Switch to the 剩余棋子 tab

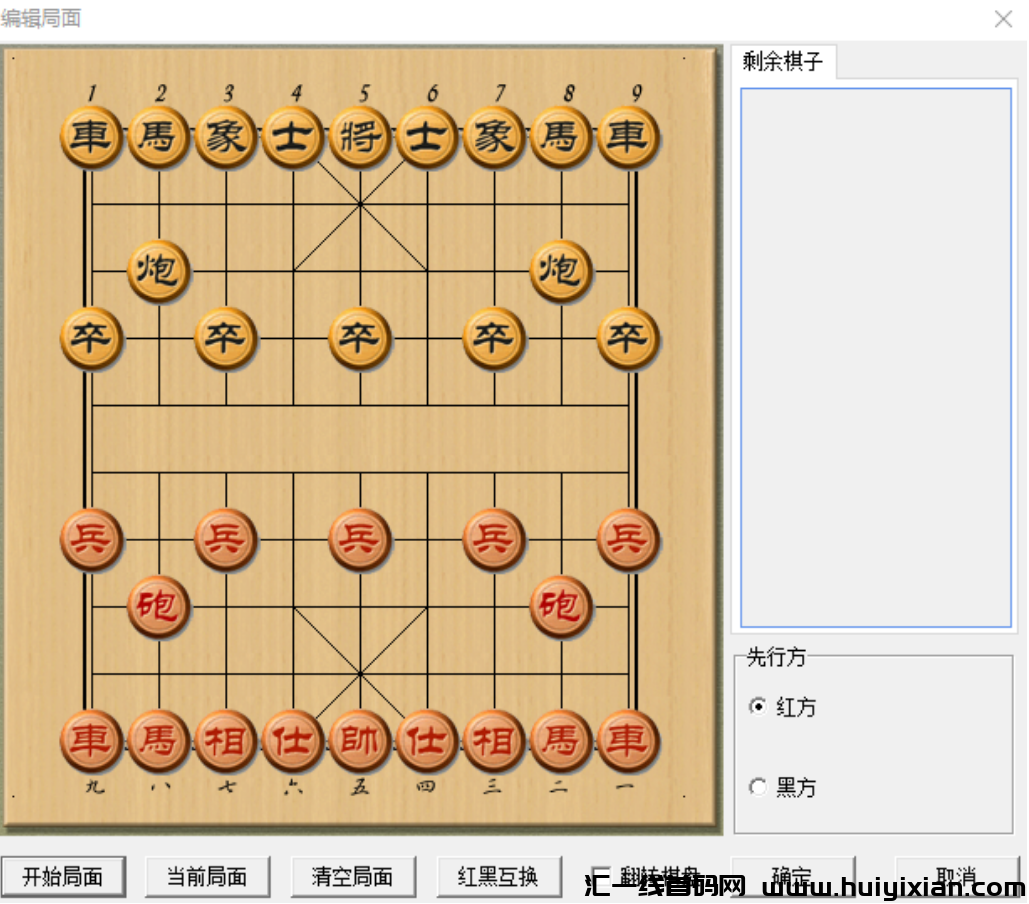[785, 61]
